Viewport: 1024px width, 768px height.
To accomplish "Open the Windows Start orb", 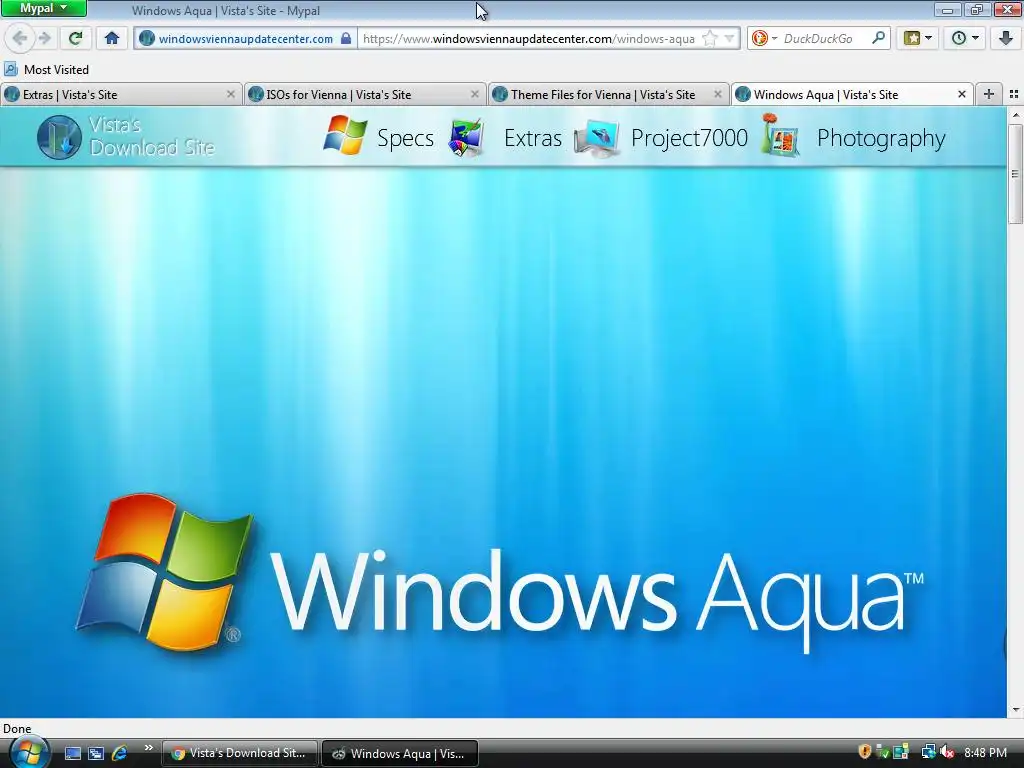I will pos(29,752).
